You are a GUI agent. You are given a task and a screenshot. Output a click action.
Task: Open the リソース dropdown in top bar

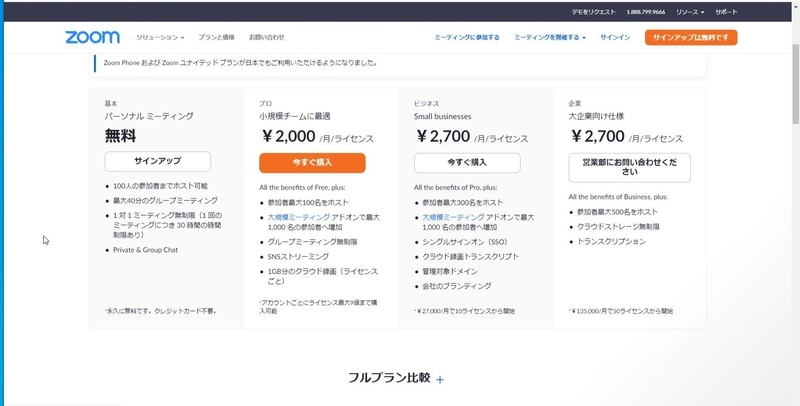690,12
